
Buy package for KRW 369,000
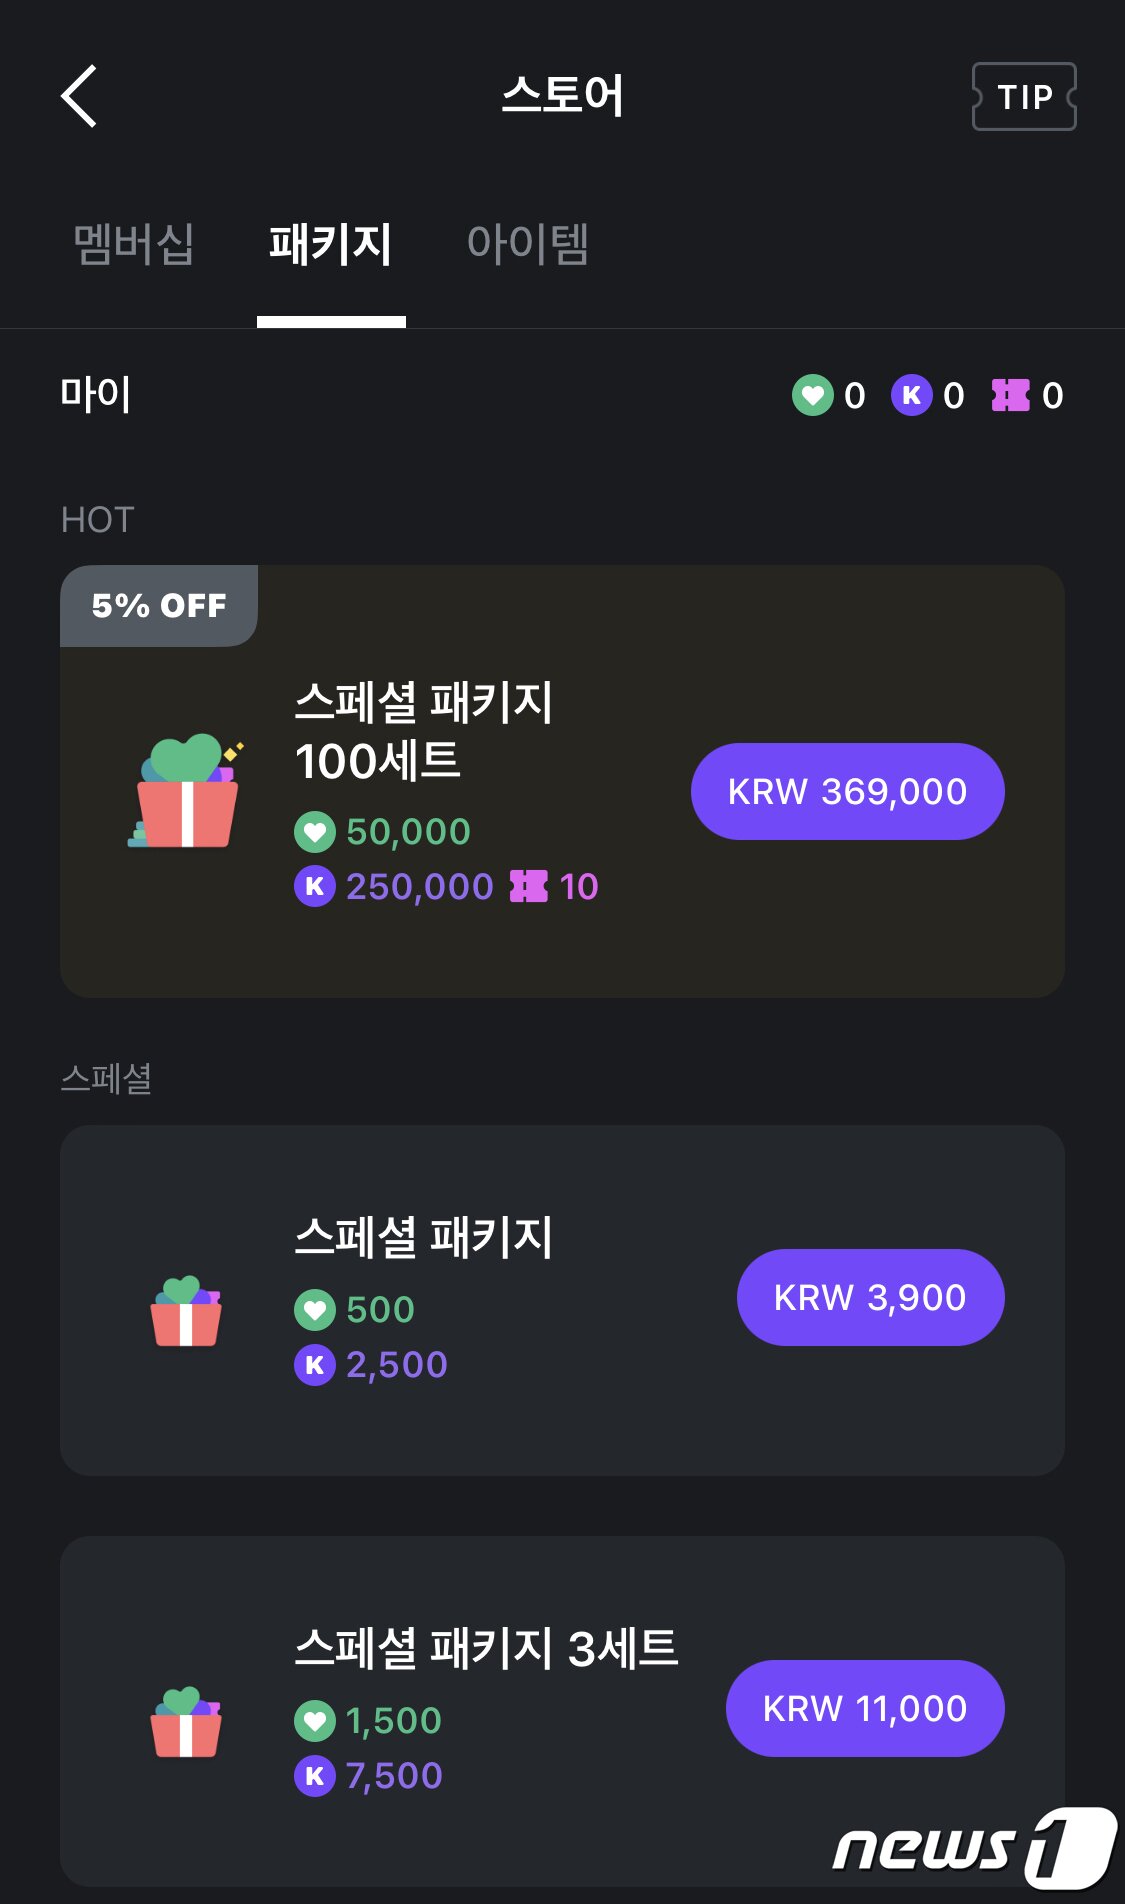tap(847, 791)
